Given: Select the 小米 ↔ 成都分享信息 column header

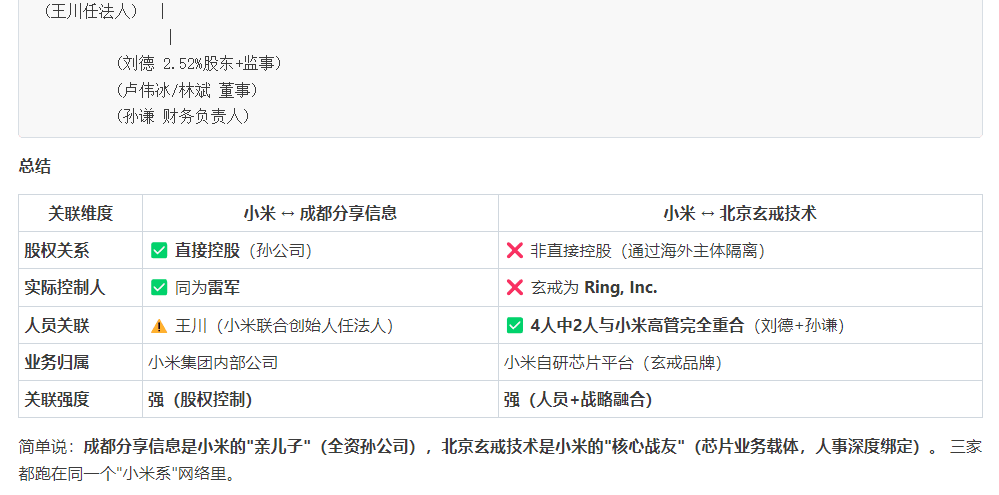Looking at the screenshot, I should pyautogui.click(x=320, y=213).
